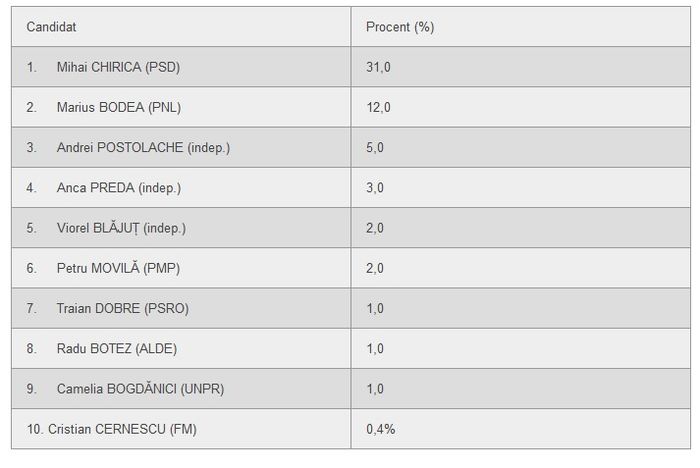Select the 5,0 percentage cell
Viewport: 700px width, 468px height.
tap(521, 147)
